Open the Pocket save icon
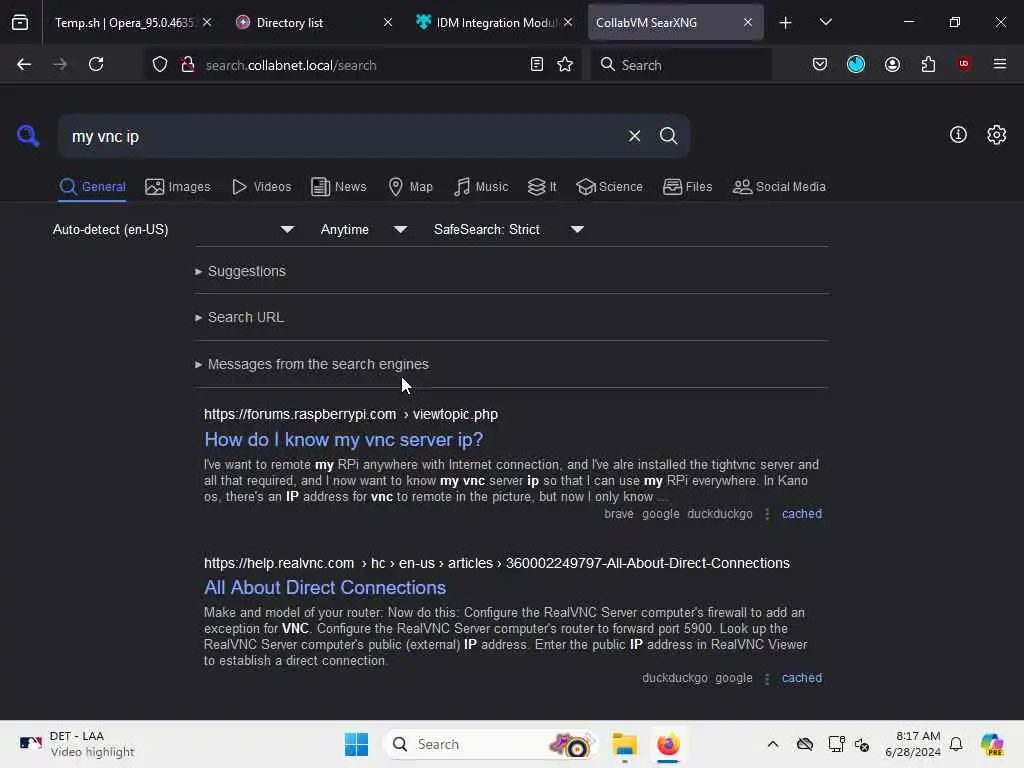This screenshot has height=768, width=1024. [x=820, y=64]
